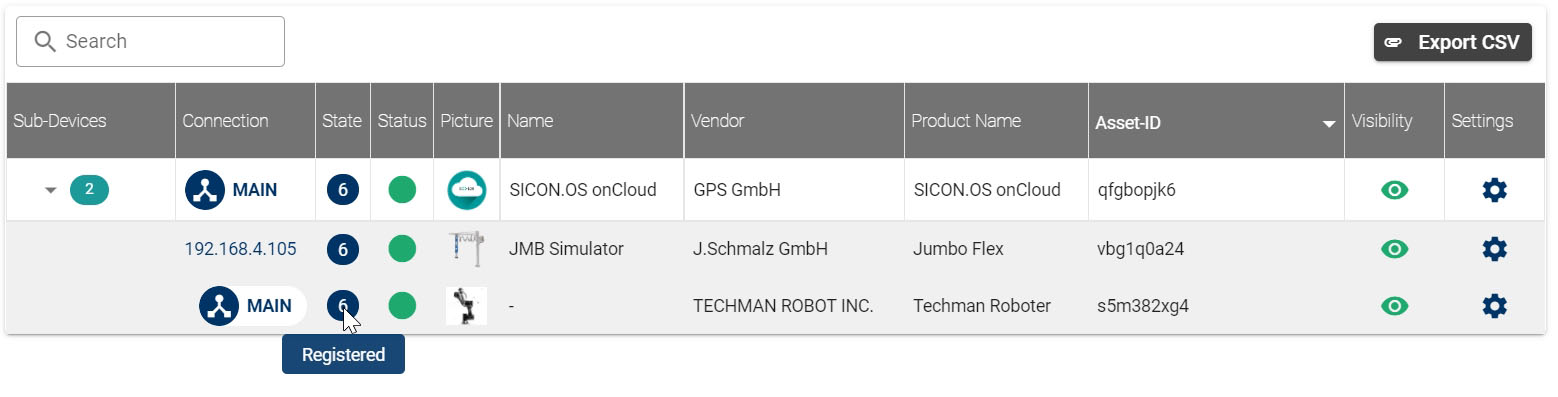Collapse sub-devices arrow of SICON.OS onCloud
Image resolution: width=1558 pixels, height=397 pixels.
pyautogui.click(x=50, y=190)
